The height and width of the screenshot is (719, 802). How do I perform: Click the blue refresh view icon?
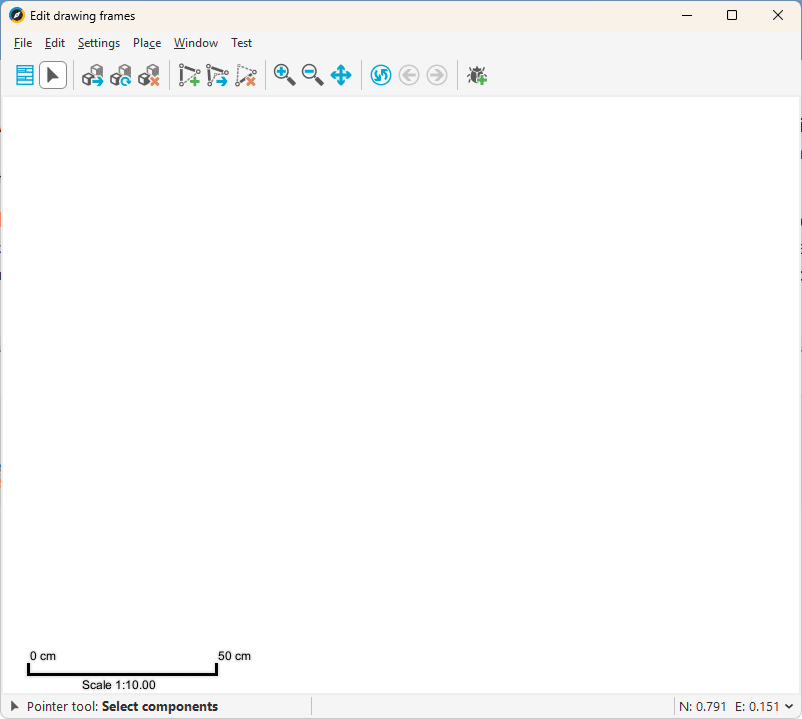coord(381,75)
